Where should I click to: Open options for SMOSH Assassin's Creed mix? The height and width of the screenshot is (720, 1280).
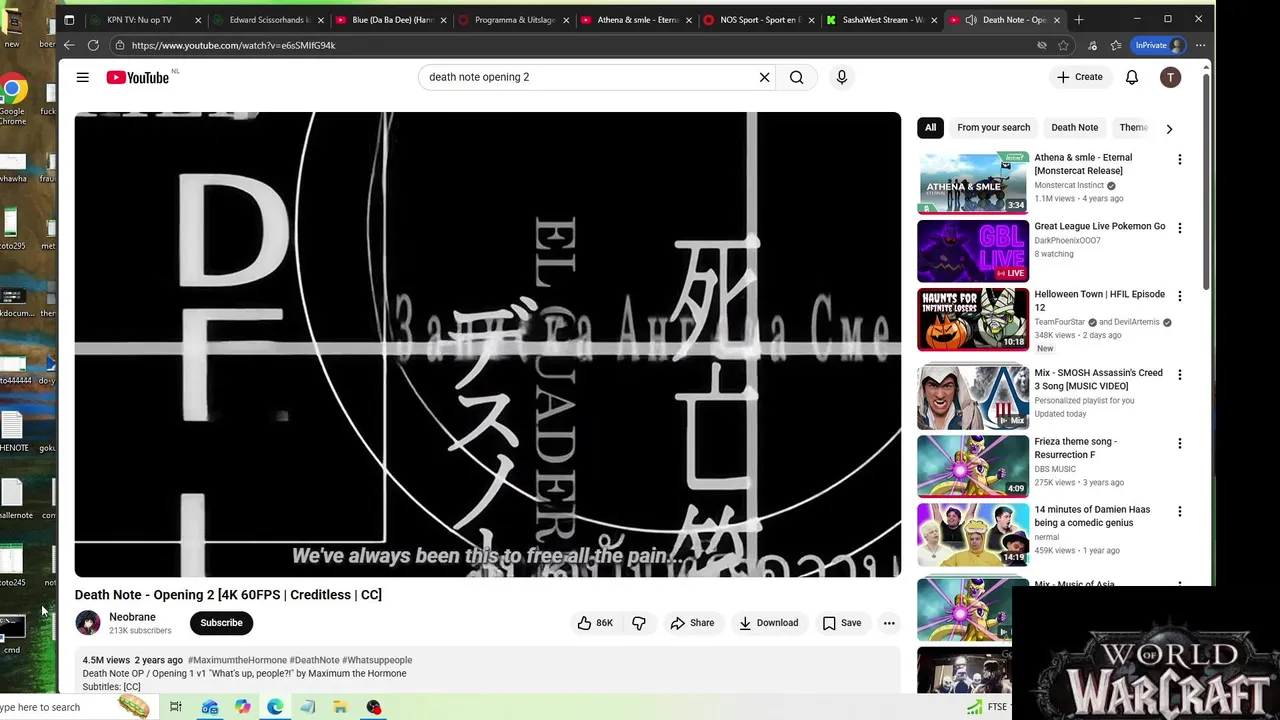1179,375
